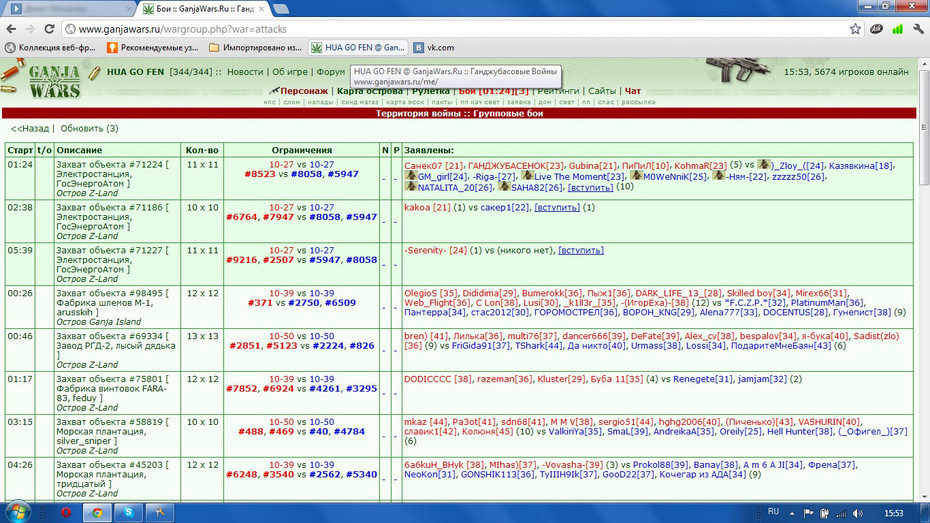Click the browser back arrow

(x=11, y=29)
